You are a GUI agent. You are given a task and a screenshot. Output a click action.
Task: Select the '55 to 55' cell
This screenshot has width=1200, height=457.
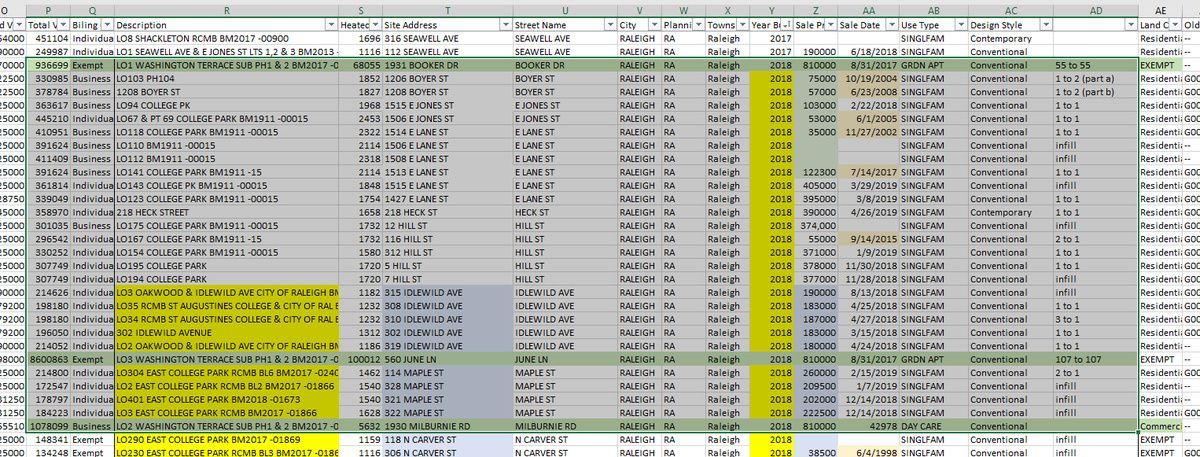click(1095, 64)
